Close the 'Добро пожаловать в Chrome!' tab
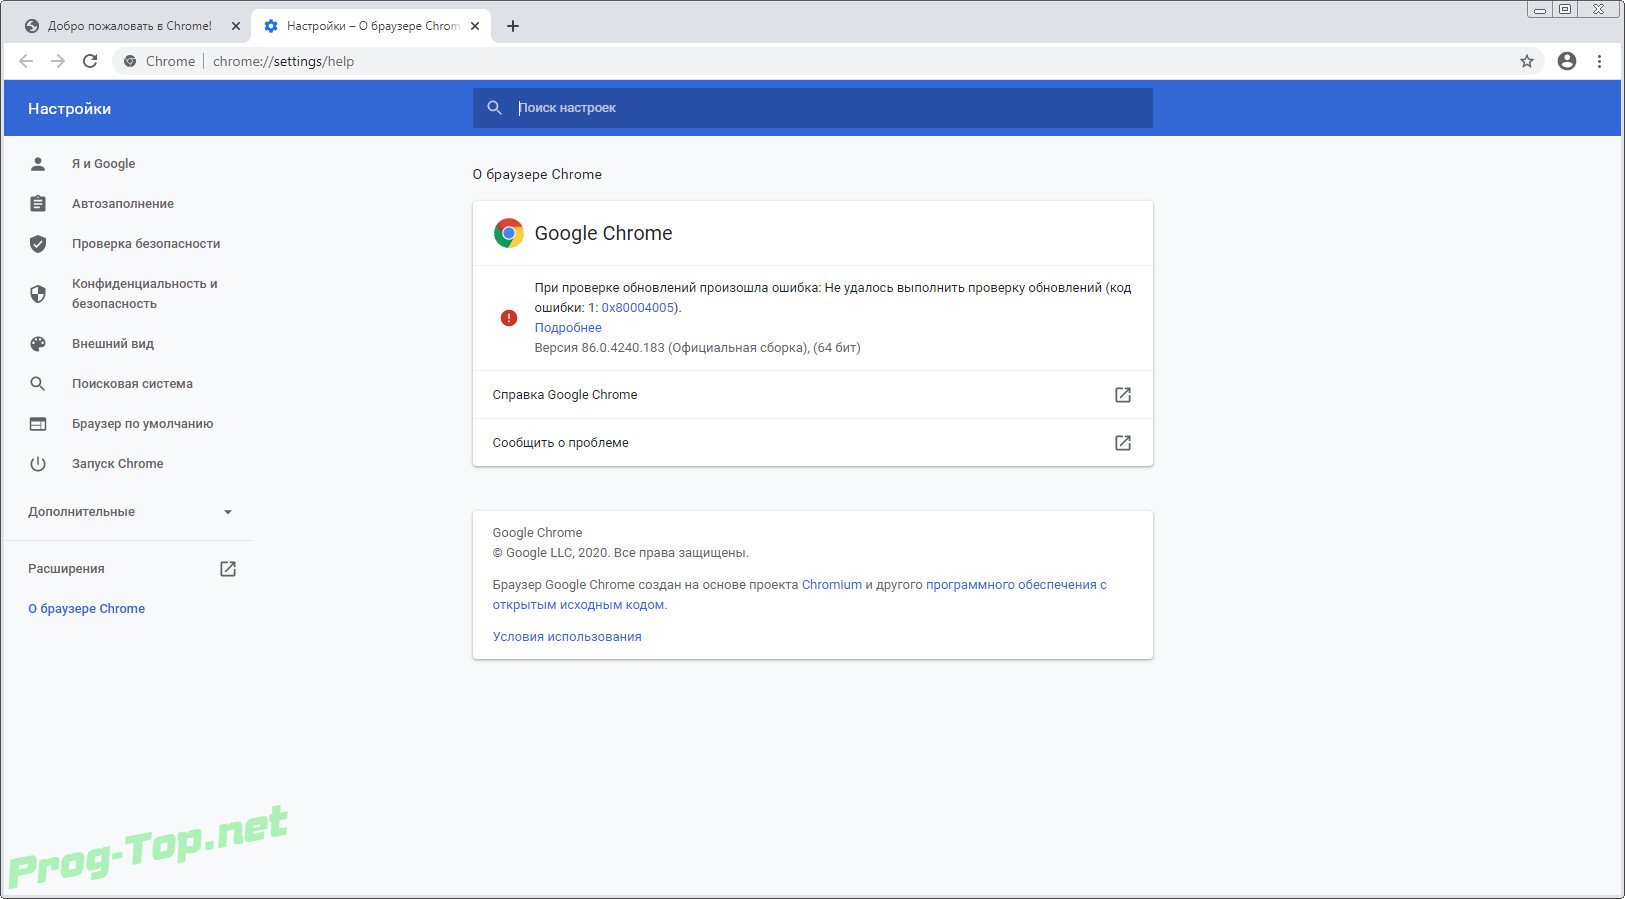Screen dimensions: 1625x899 tap(236, 26)
